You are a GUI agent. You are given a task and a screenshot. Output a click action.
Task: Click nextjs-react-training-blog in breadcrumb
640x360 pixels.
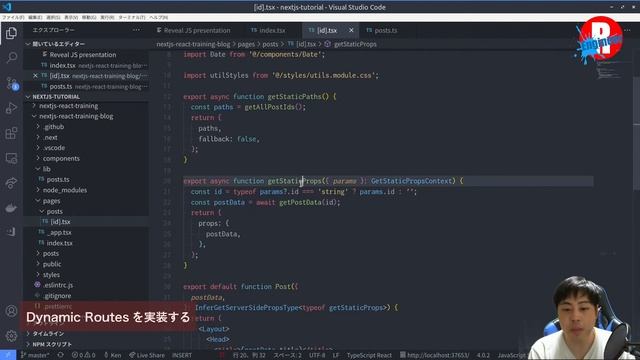click(x=193, y=44)
